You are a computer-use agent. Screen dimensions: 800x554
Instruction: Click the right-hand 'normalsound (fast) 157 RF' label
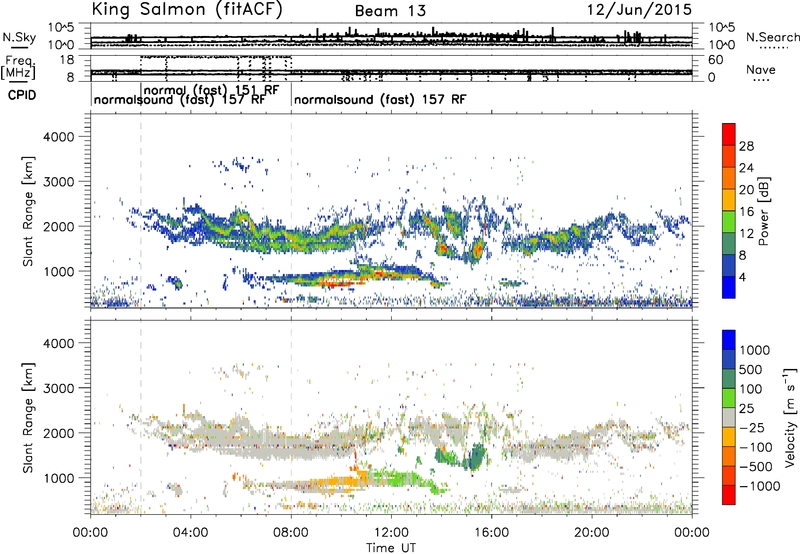click(380, 99)
